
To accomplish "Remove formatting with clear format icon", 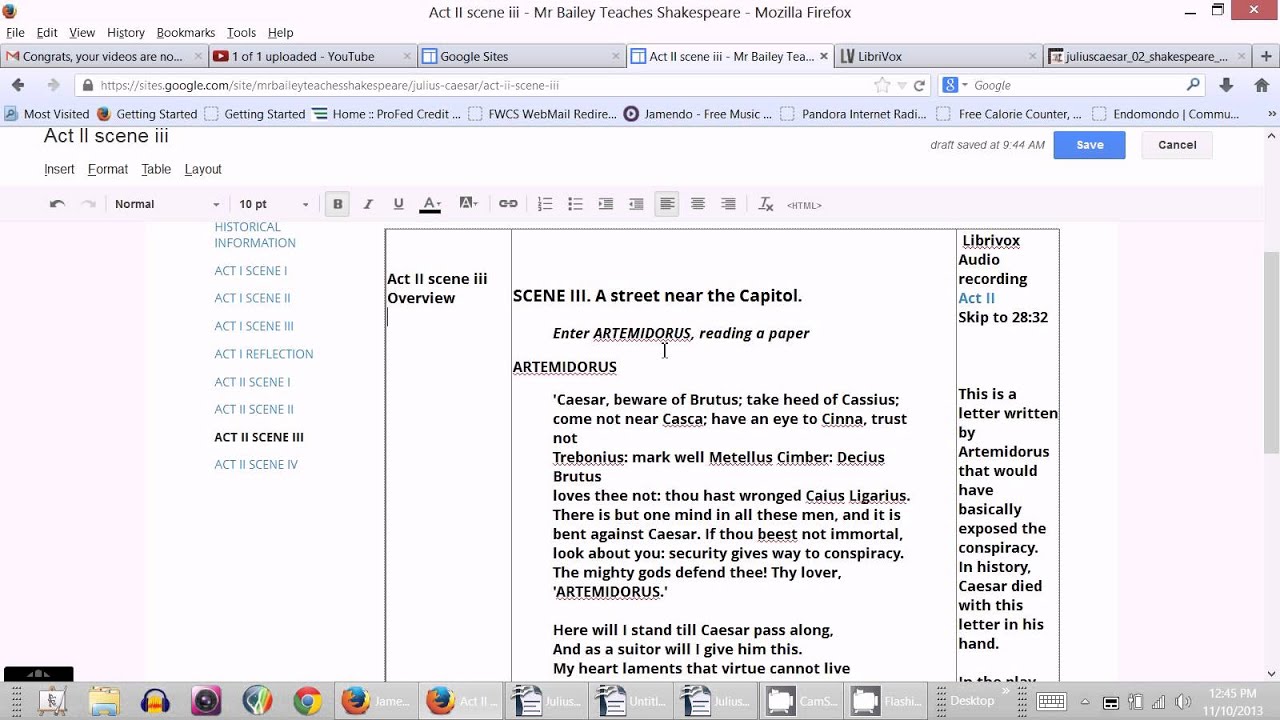I will pyautogui.click(x=766, y=204).
